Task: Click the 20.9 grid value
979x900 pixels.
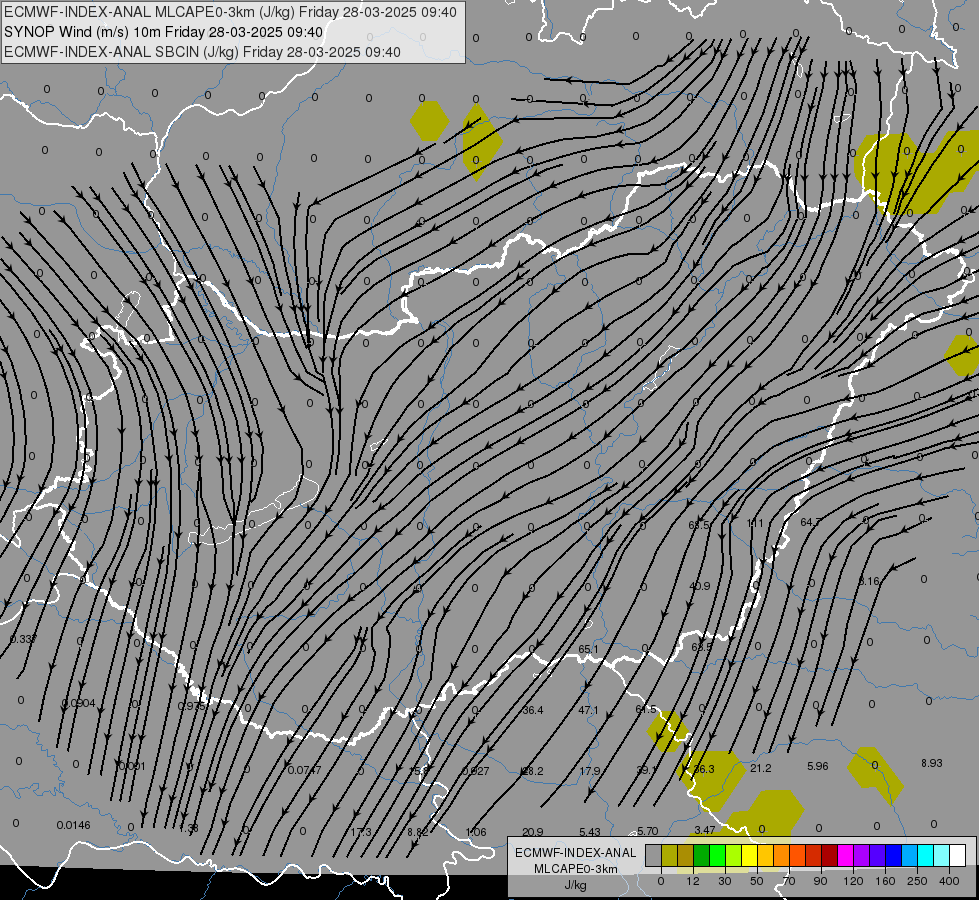Action: pyautogui.click(x=533, y=832)
